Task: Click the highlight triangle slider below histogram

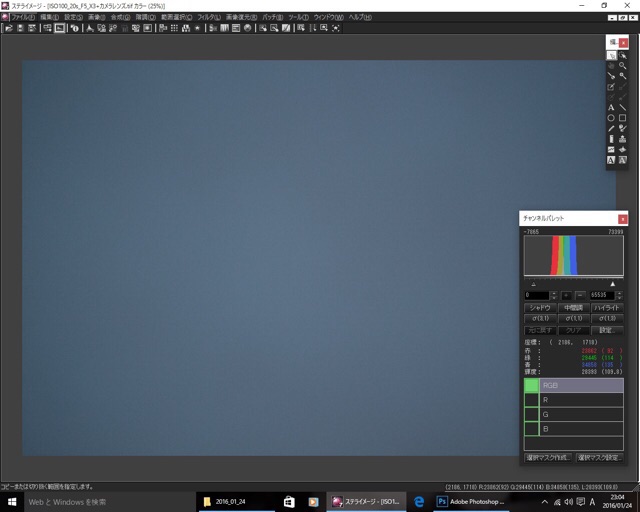Action: pyautogui.click(x=613, y=284)
